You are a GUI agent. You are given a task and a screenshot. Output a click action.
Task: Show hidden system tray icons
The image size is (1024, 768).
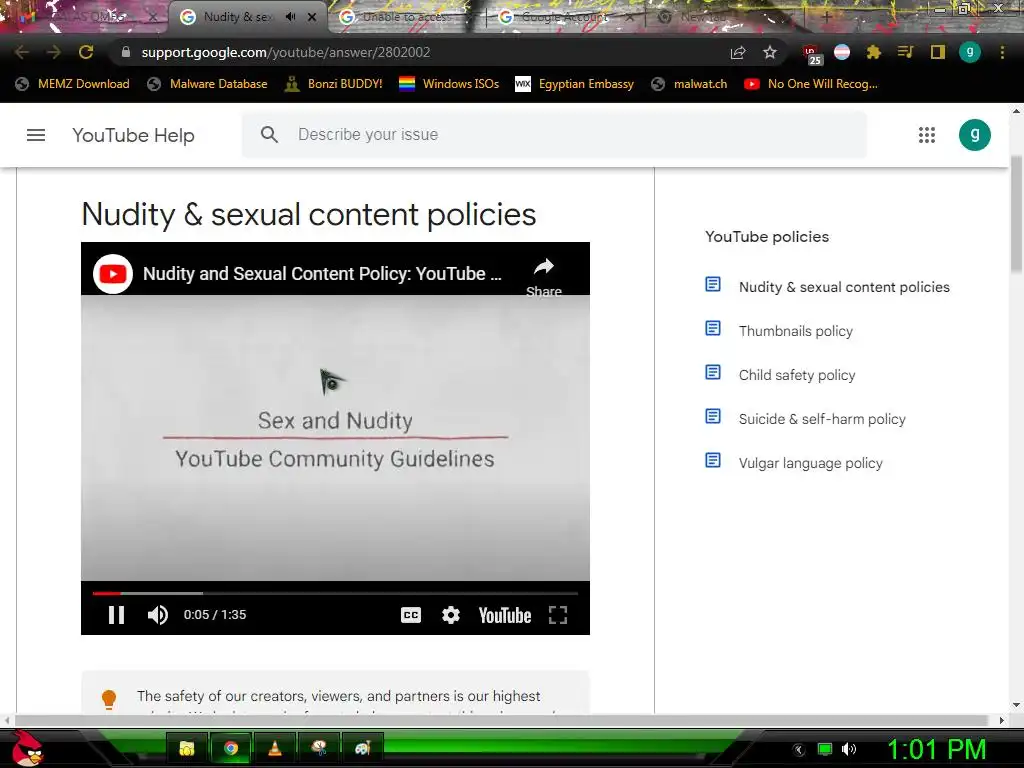point(799,750)
